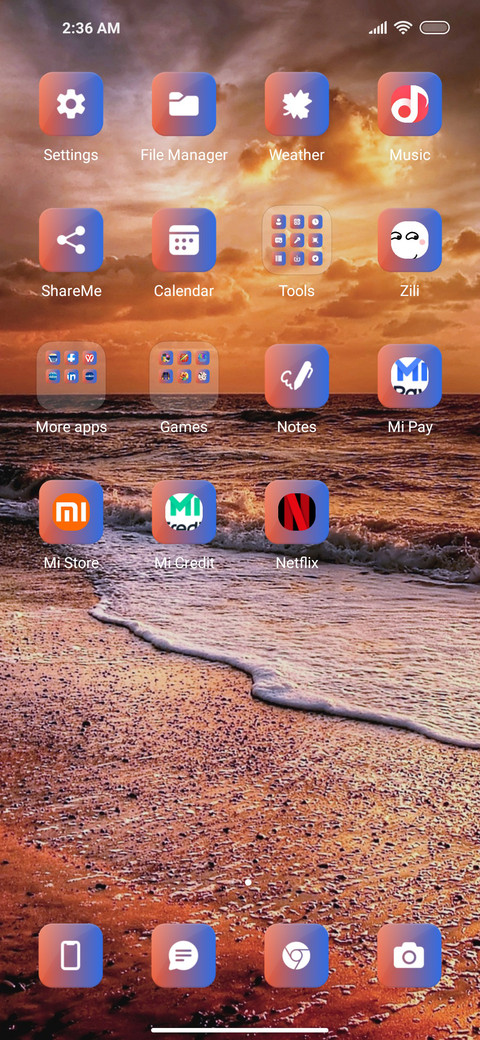480x1040 pixels.
Task: Launch Chrome browser from dock
Action: coord(296,956)
